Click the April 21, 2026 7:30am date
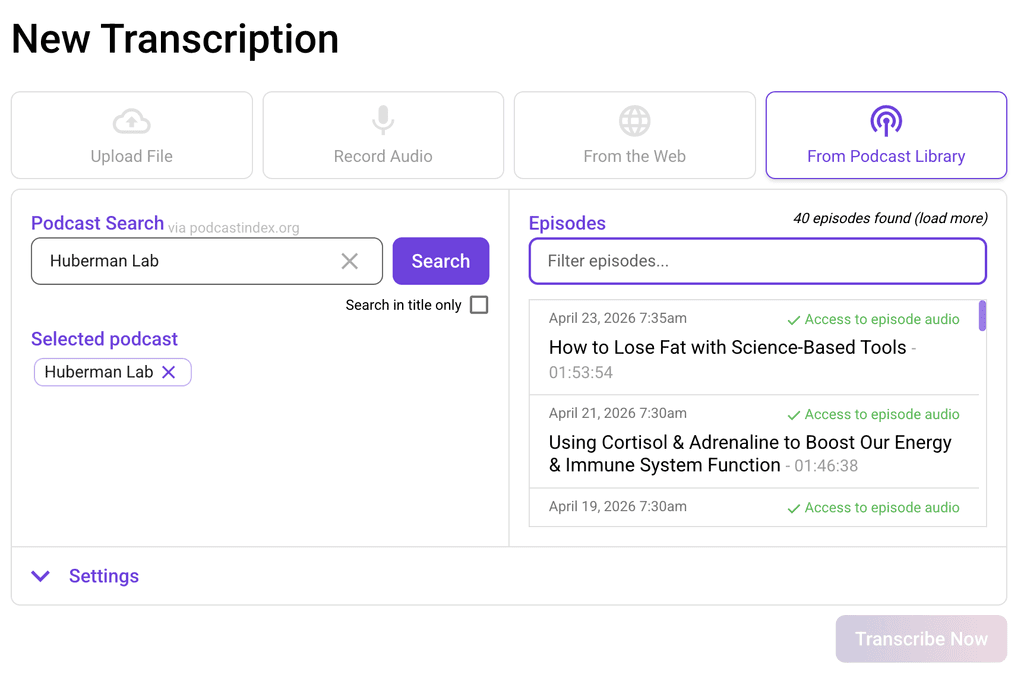The height and width of the screenshot is (679, 1024). tap(618, 413)
